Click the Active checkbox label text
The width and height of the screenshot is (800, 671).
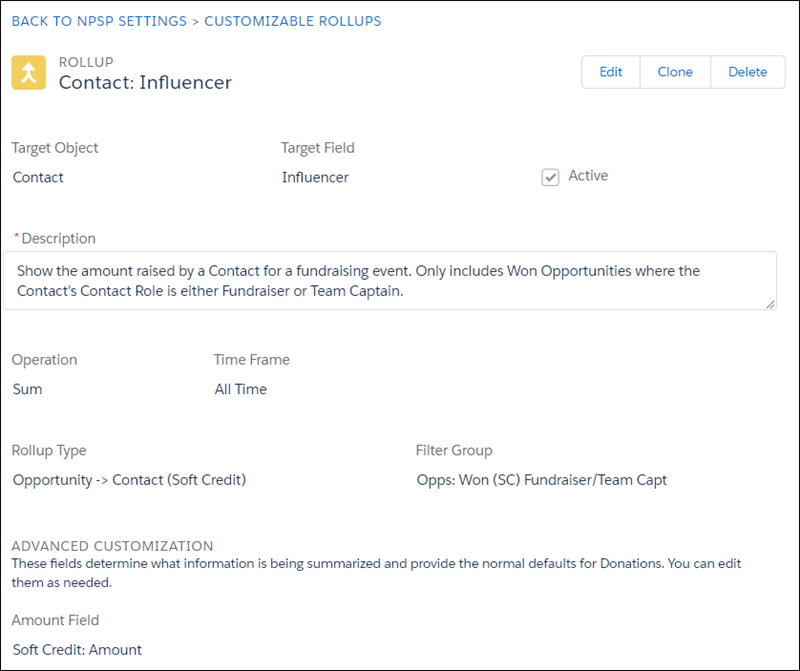[588, 176]
